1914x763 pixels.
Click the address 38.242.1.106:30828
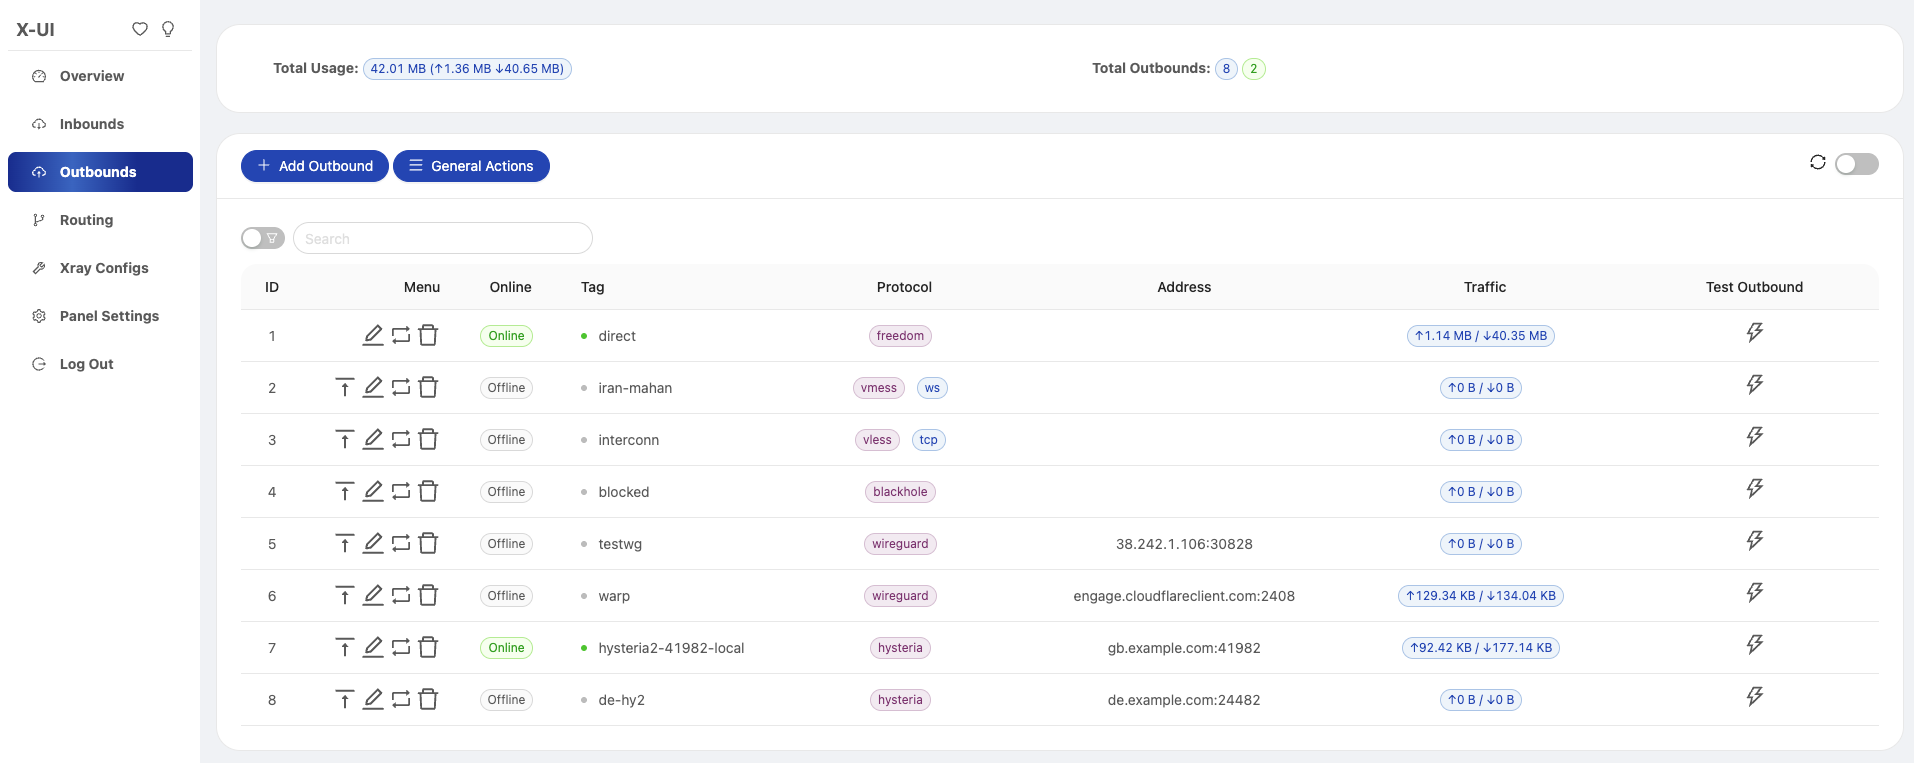[x=1184, y=544]
